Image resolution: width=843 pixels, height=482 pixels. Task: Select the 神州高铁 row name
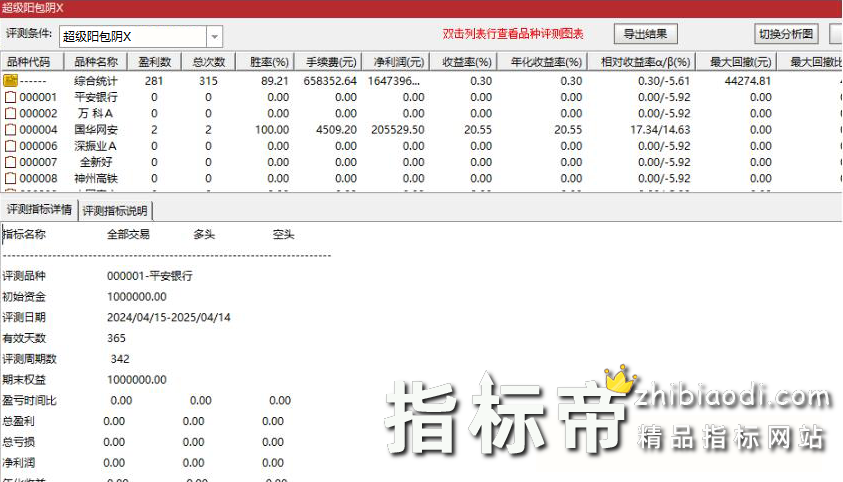click(96, 178)
